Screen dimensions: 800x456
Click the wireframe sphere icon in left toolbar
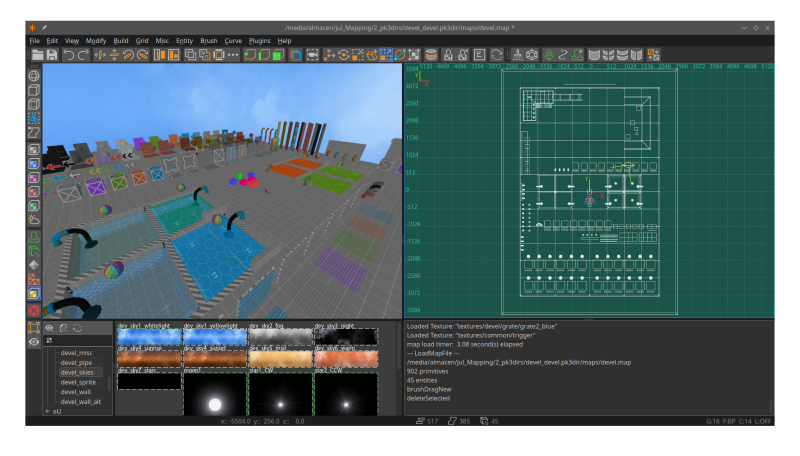(x=33, y=75)
